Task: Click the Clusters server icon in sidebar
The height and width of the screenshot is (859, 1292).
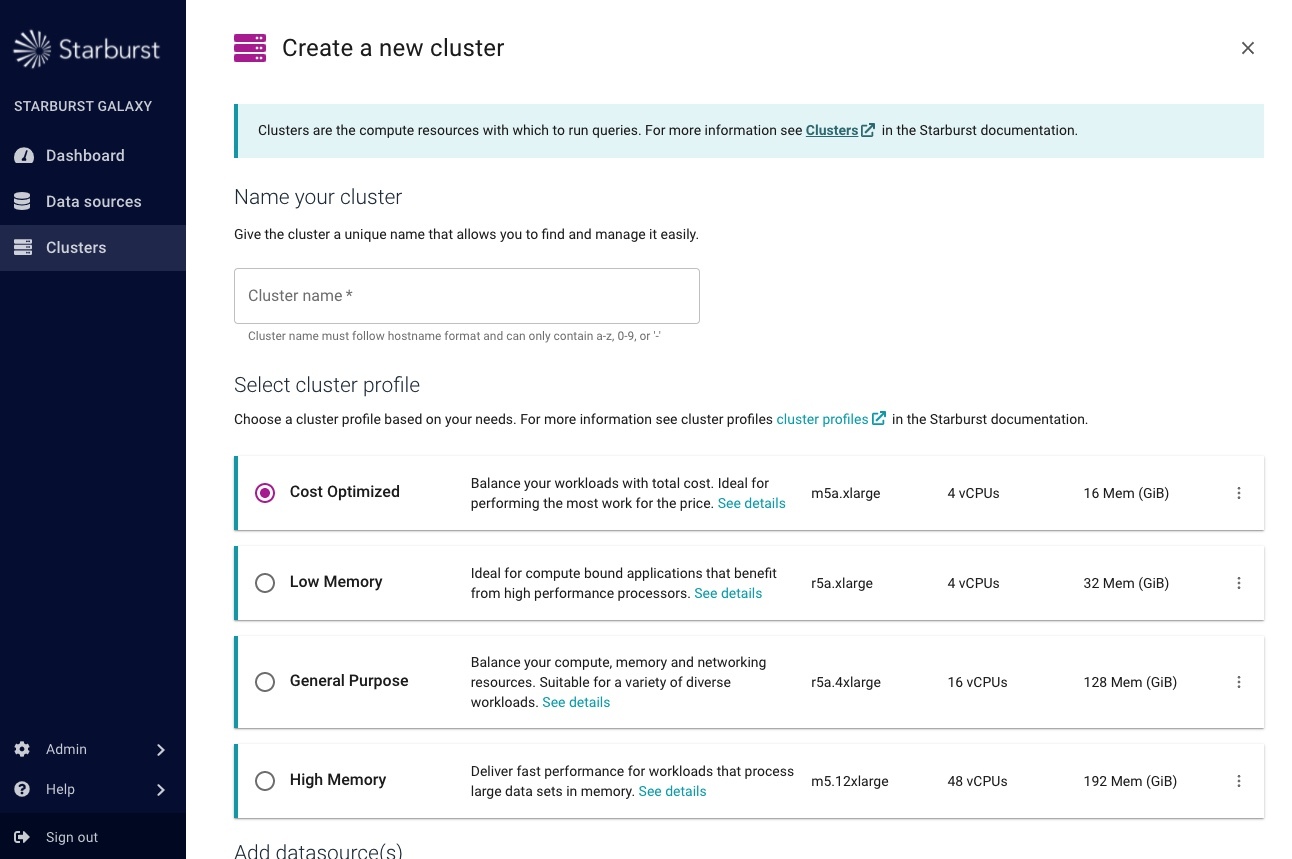Action: coord(23,248)
